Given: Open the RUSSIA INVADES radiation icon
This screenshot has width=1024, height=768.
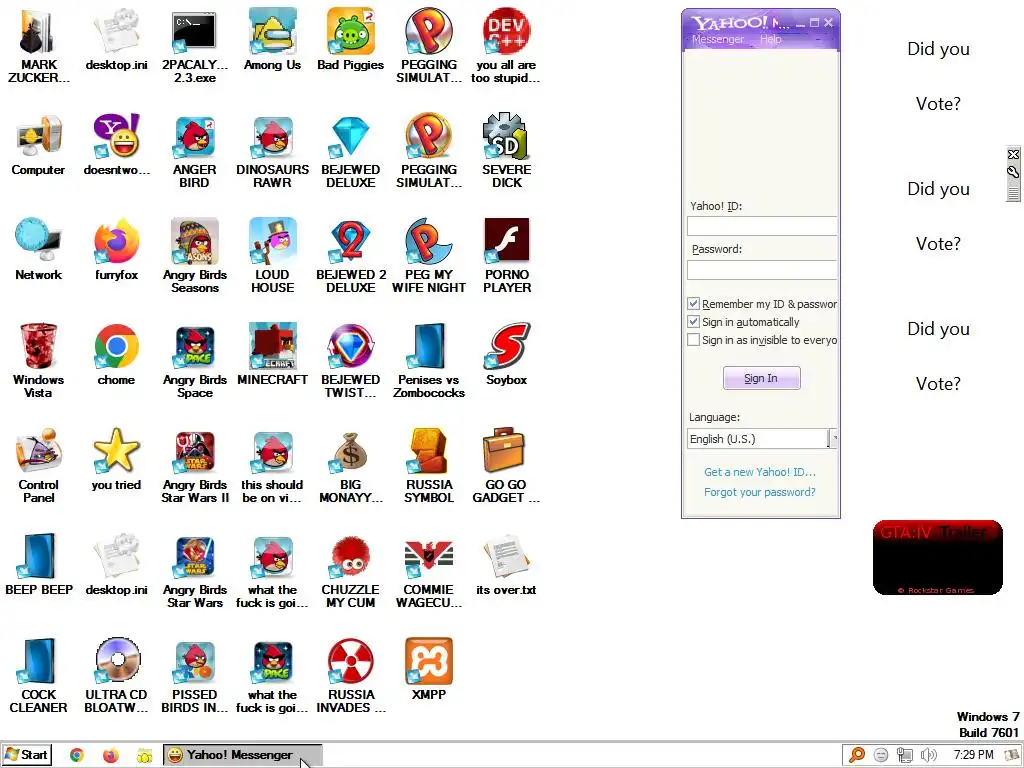Looking at the screenshot, I should (x=351, y=675).
